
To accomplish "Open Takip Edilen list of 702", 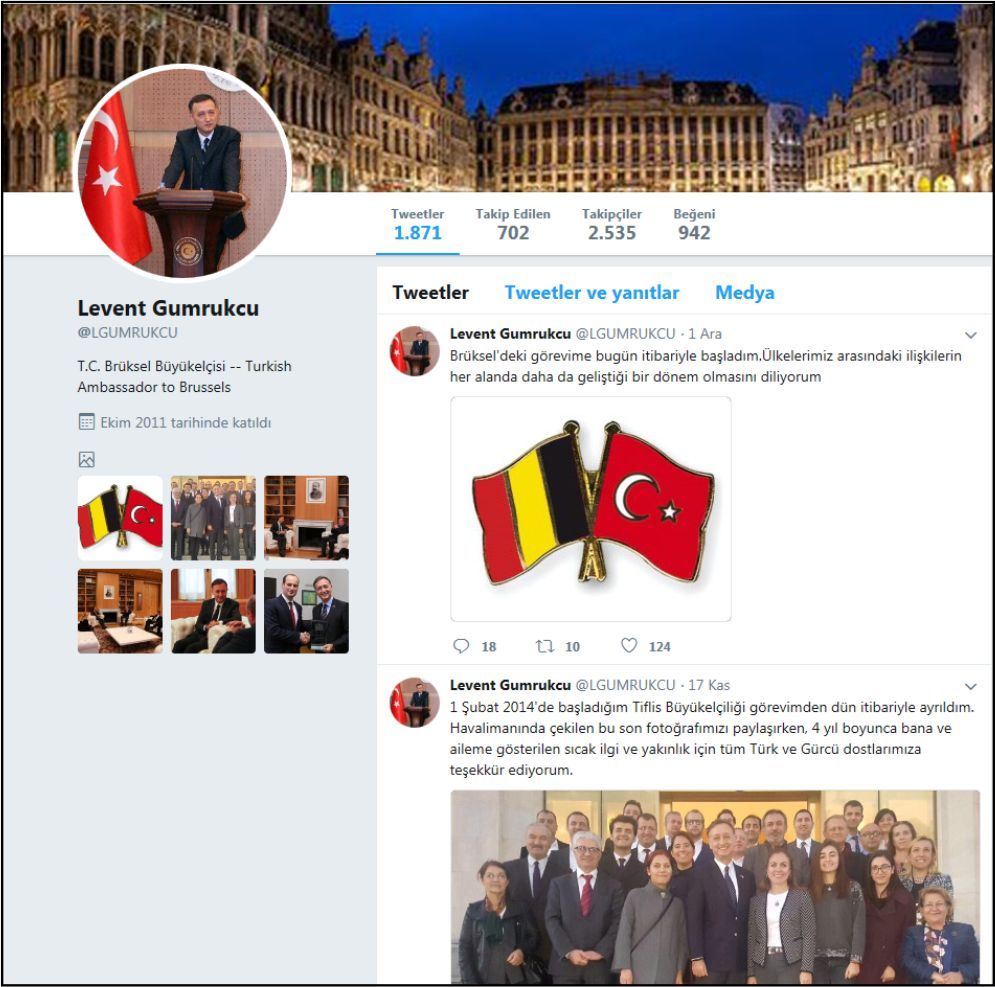I will point(513,224).
